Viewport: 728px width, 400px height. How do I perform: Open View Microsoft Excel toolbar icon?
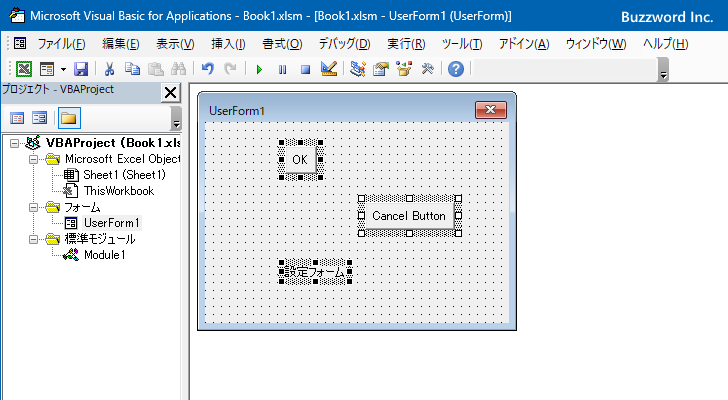tap(24, 69)
